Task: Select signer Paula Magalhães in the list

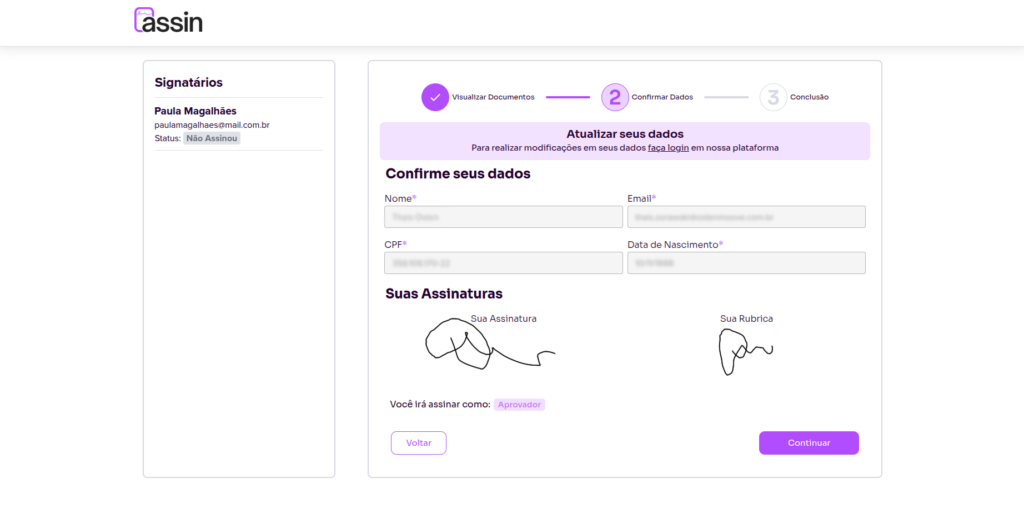Action: (x=195, y=111)
